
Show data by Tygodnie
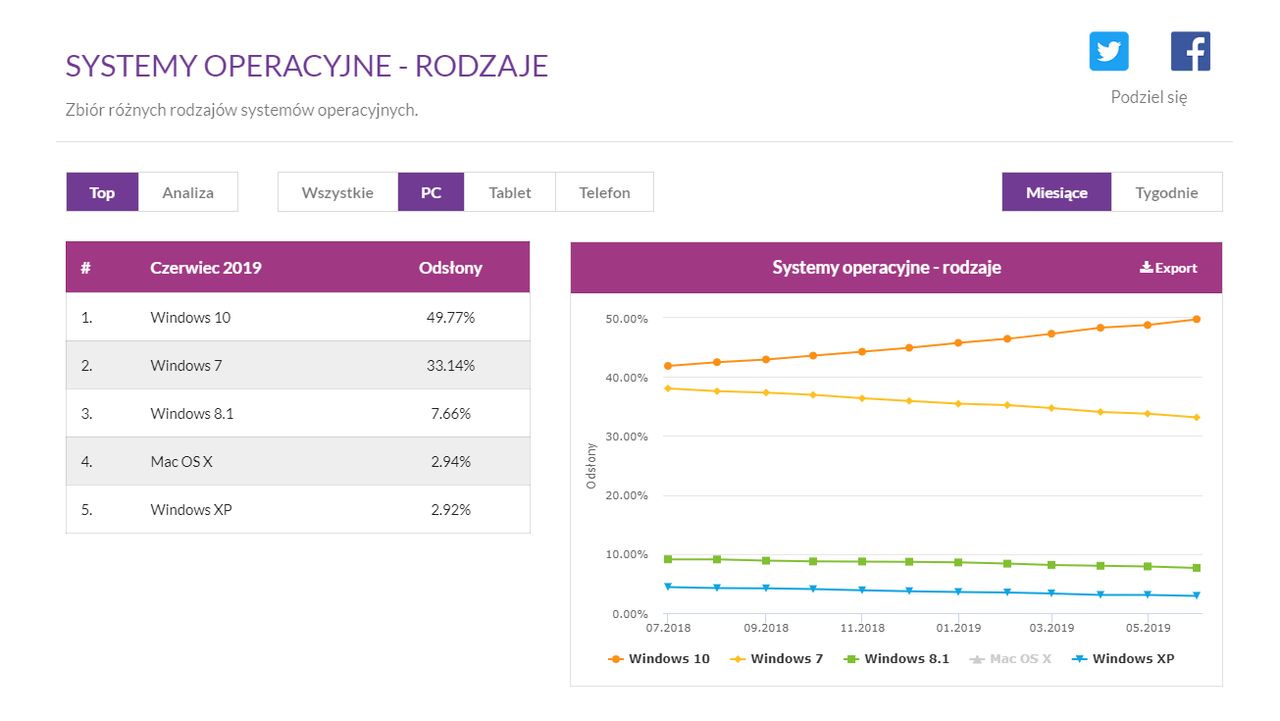coord(1167,192)
